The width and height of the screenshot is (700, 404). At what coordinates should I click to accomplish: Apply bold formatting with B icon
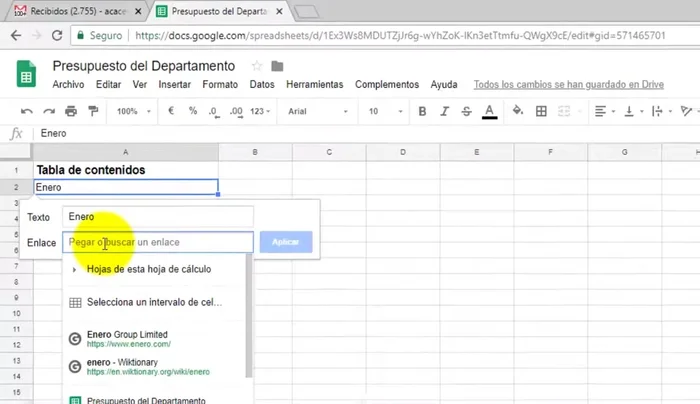click(423, 111)
